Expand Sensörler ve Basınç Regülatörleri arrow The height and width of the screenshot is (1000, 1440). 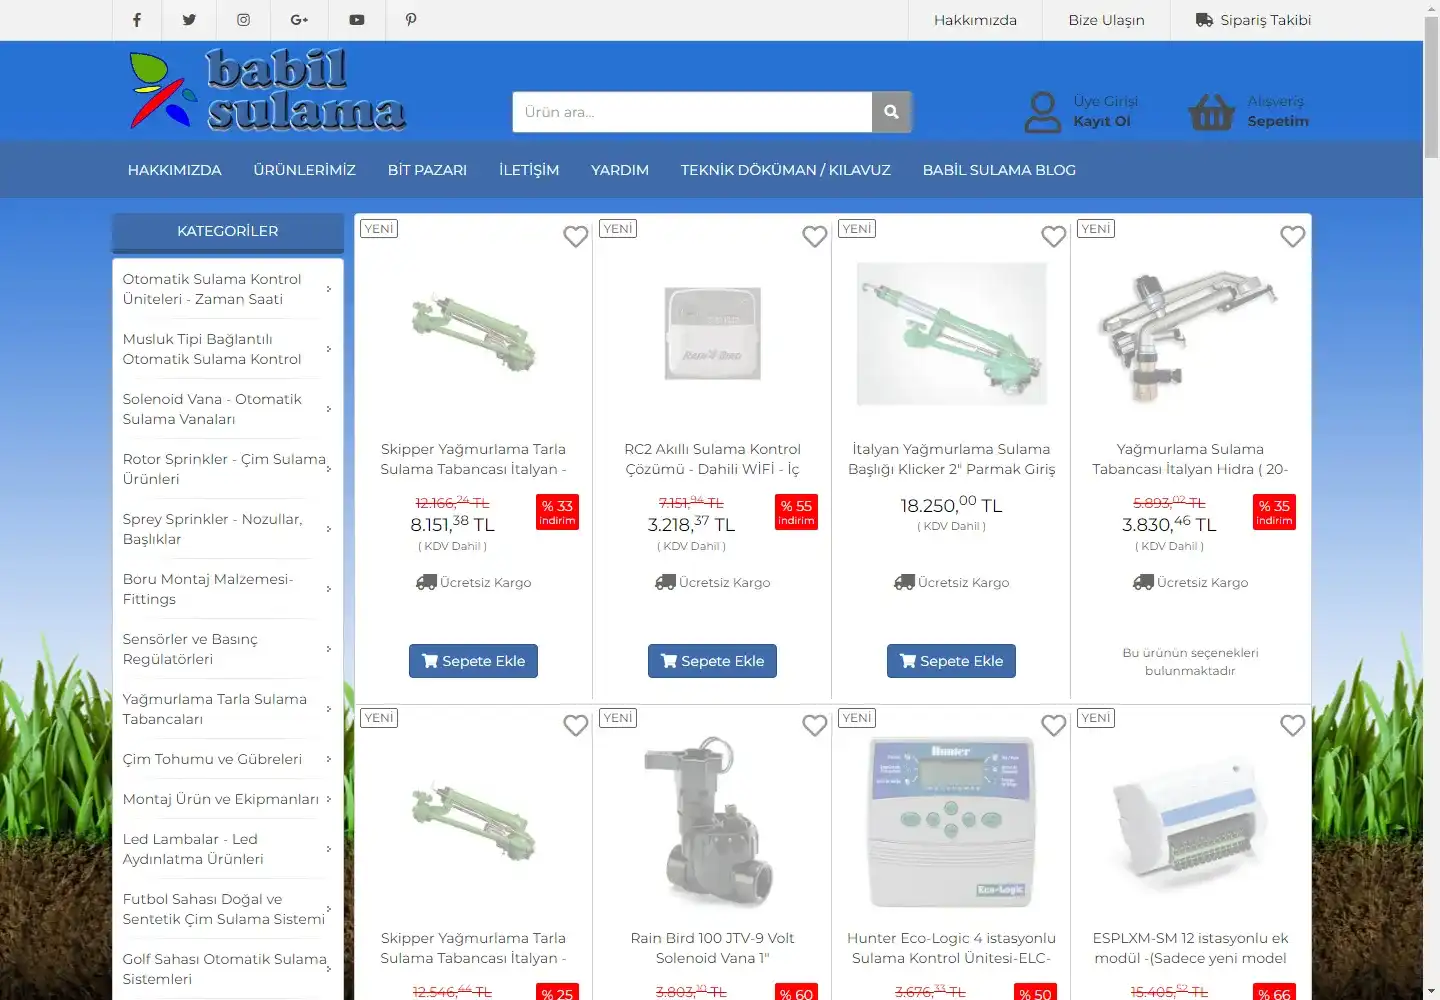[x=329, y=649]
